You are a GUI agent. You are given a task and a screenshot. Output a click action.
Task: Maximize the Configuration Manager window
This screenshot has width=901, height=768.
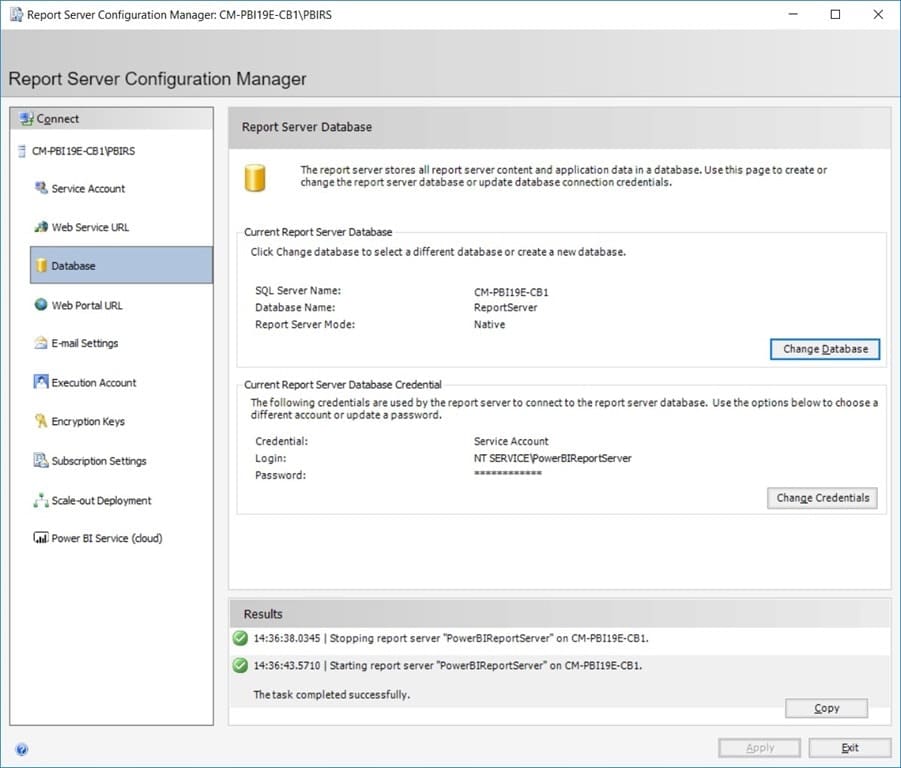coord(835,14)
